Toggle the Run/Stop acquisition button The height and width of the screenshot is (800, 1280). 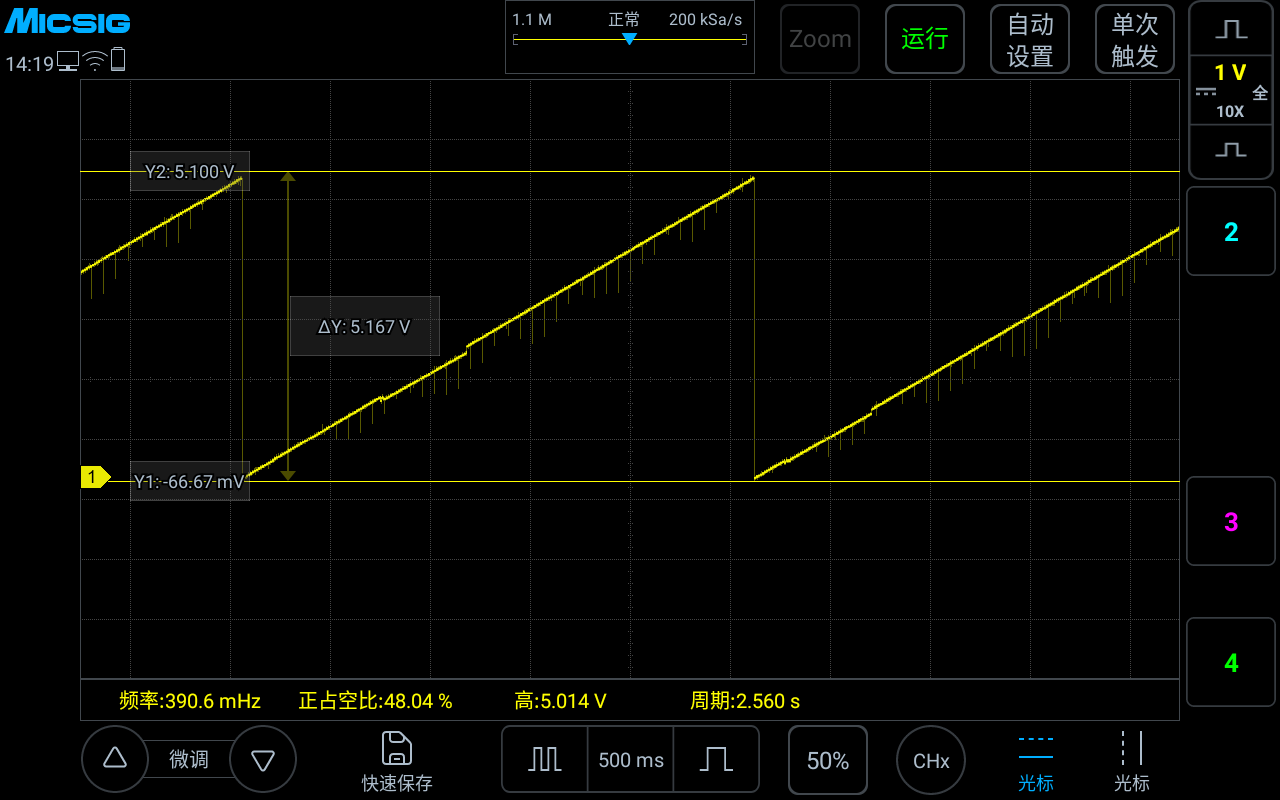pos(924,39)
